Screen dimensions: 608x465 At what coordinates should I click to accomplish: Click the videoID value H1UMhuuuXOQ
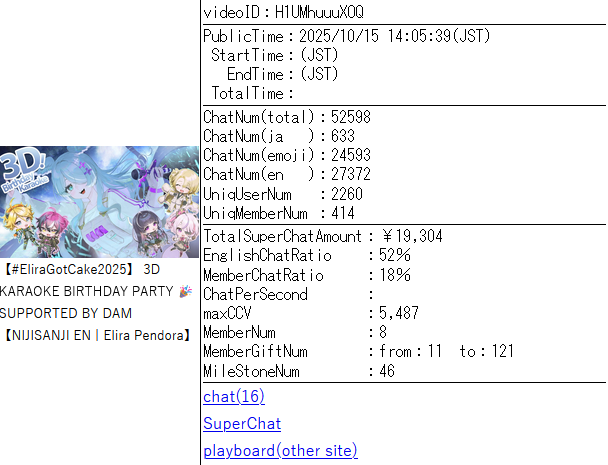tap(319, 12)
